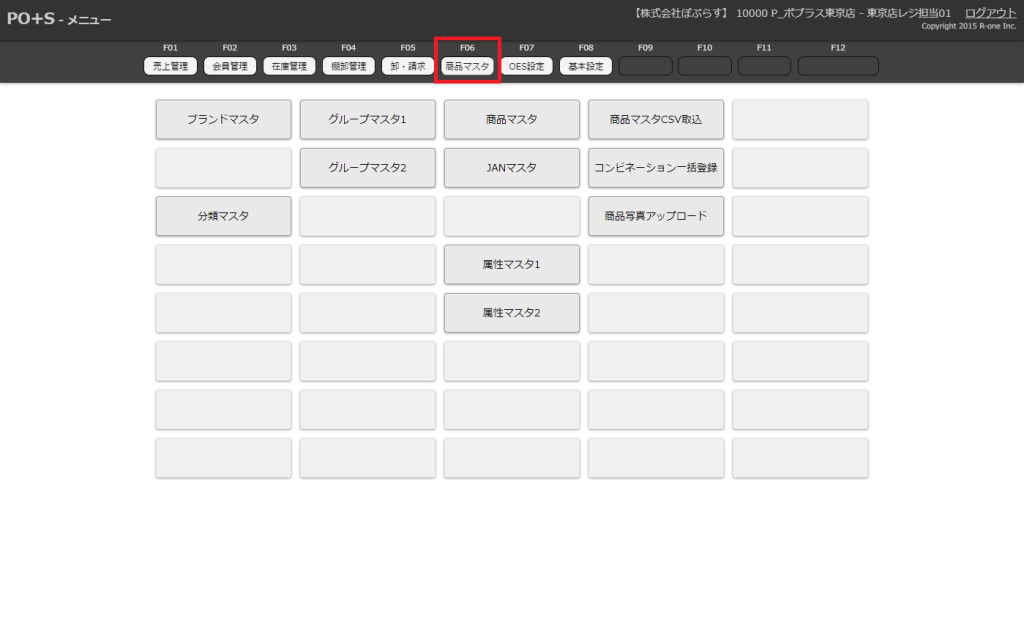Open F07 OES設定 menu
This screenshot has width=1024, height=627.
click(x=527, y=66)
